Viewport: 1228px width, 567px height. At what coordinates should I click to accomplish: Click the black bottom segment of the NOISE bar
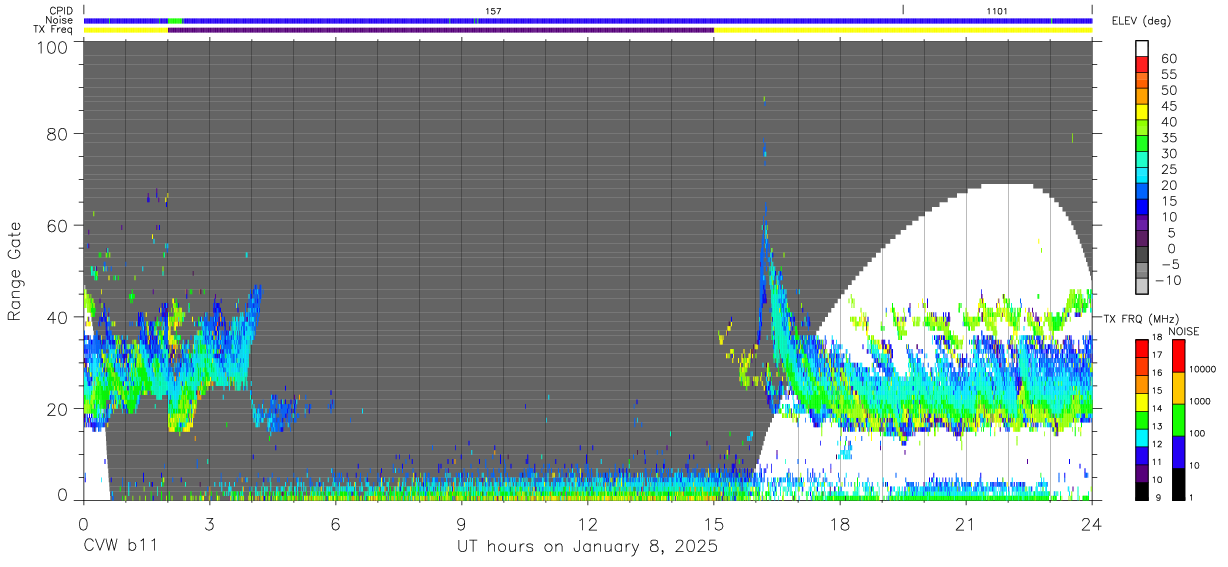click(1177, 482)
